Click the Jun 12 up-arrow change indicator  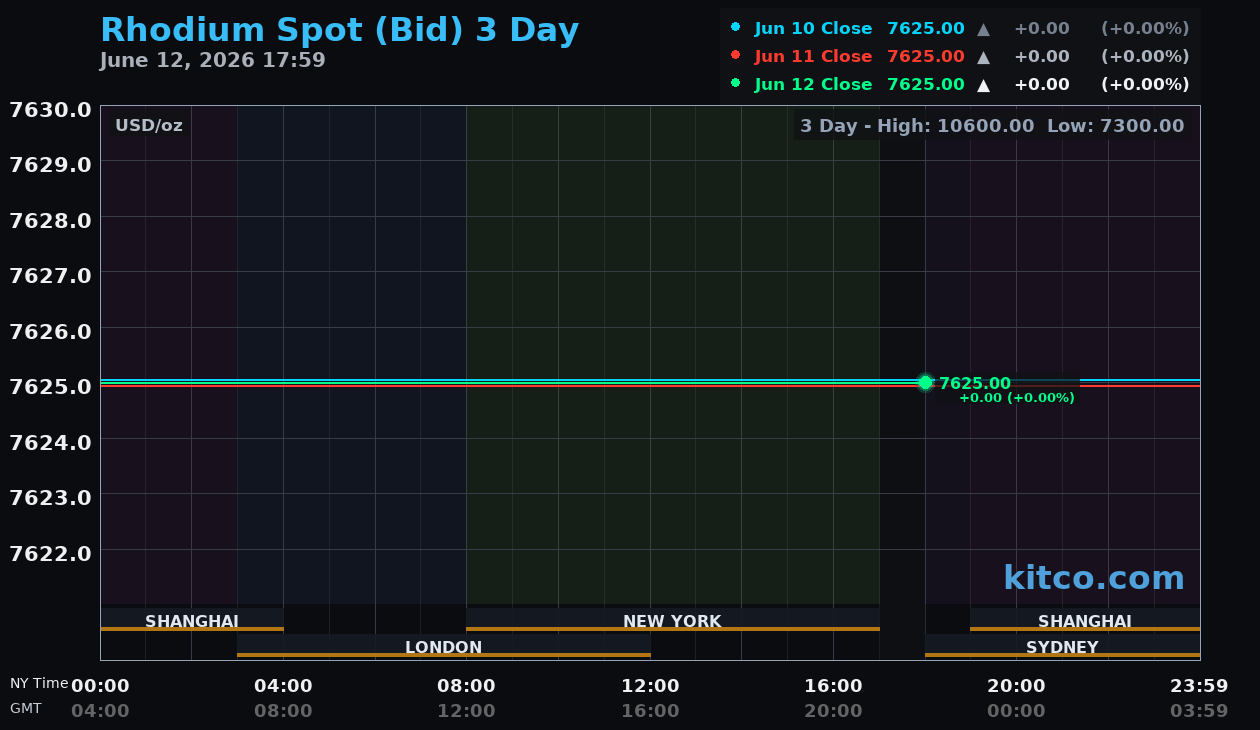click(984, 85)
